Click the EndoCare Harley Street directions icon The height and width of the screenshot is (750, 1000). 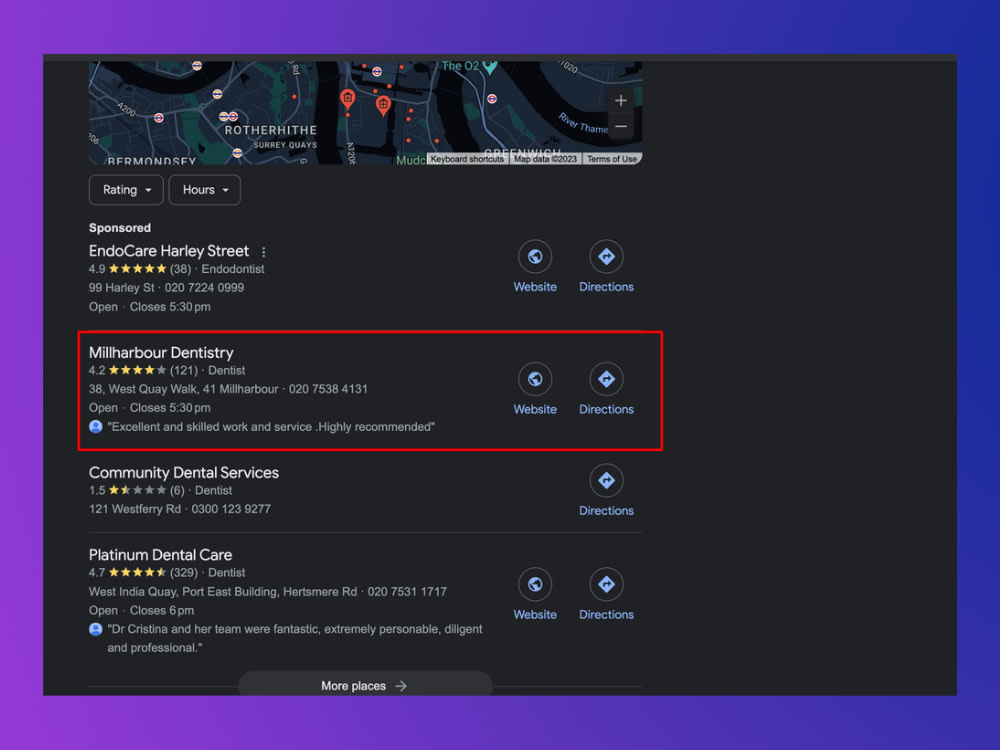pos(607,256)
